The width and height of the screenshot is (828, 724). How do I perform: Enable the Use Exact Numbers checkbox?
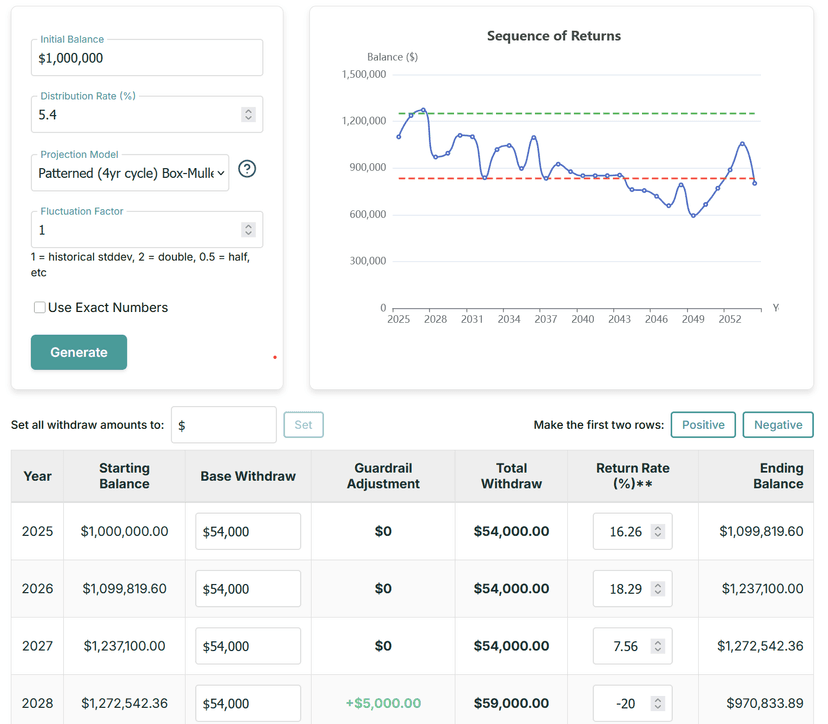pyautogui.click(x=40, y=308)
